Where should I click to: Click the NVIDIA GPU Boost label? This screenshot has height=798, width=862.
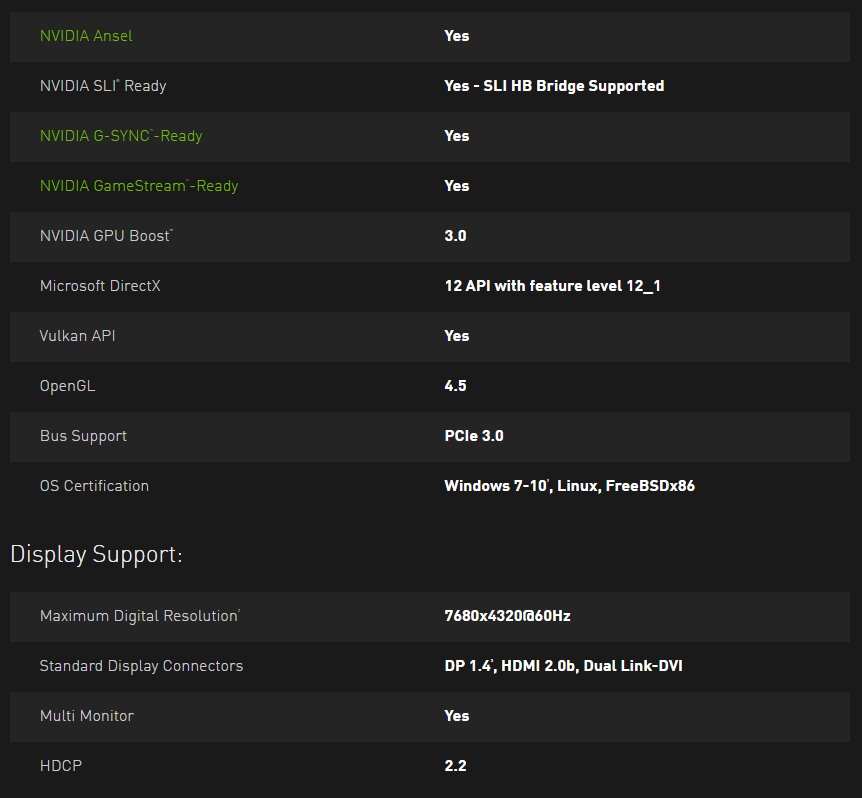(106, 236)
